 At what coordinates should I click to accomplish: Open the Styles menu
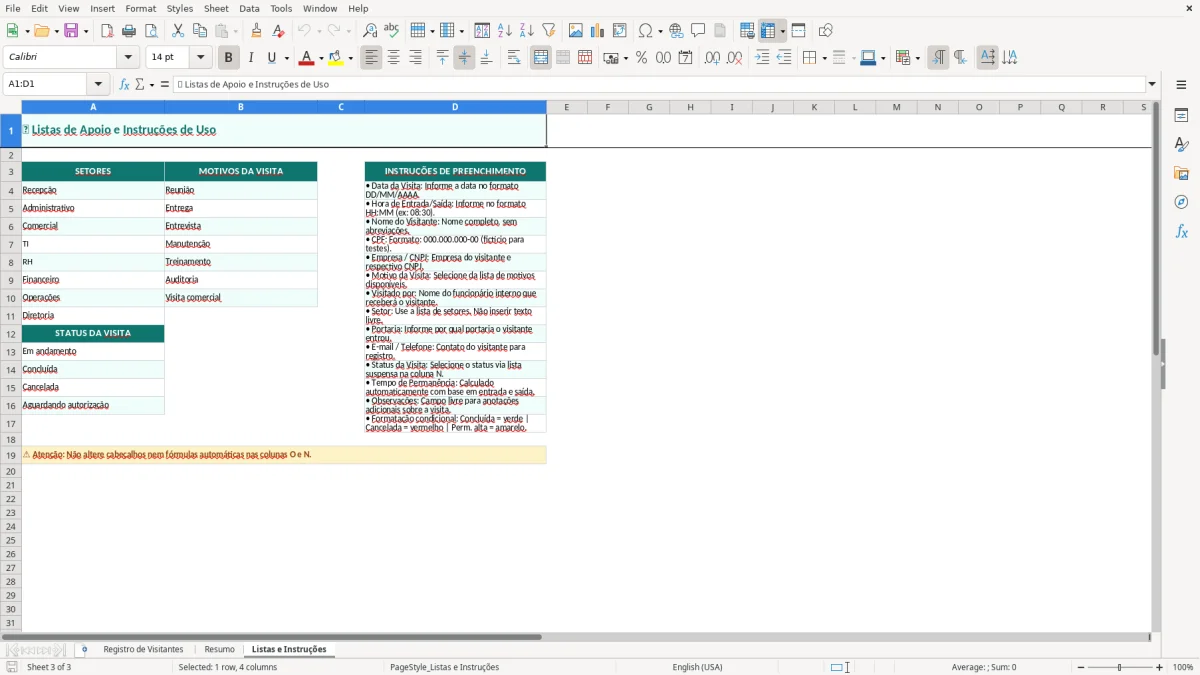(x=180, y=8)
